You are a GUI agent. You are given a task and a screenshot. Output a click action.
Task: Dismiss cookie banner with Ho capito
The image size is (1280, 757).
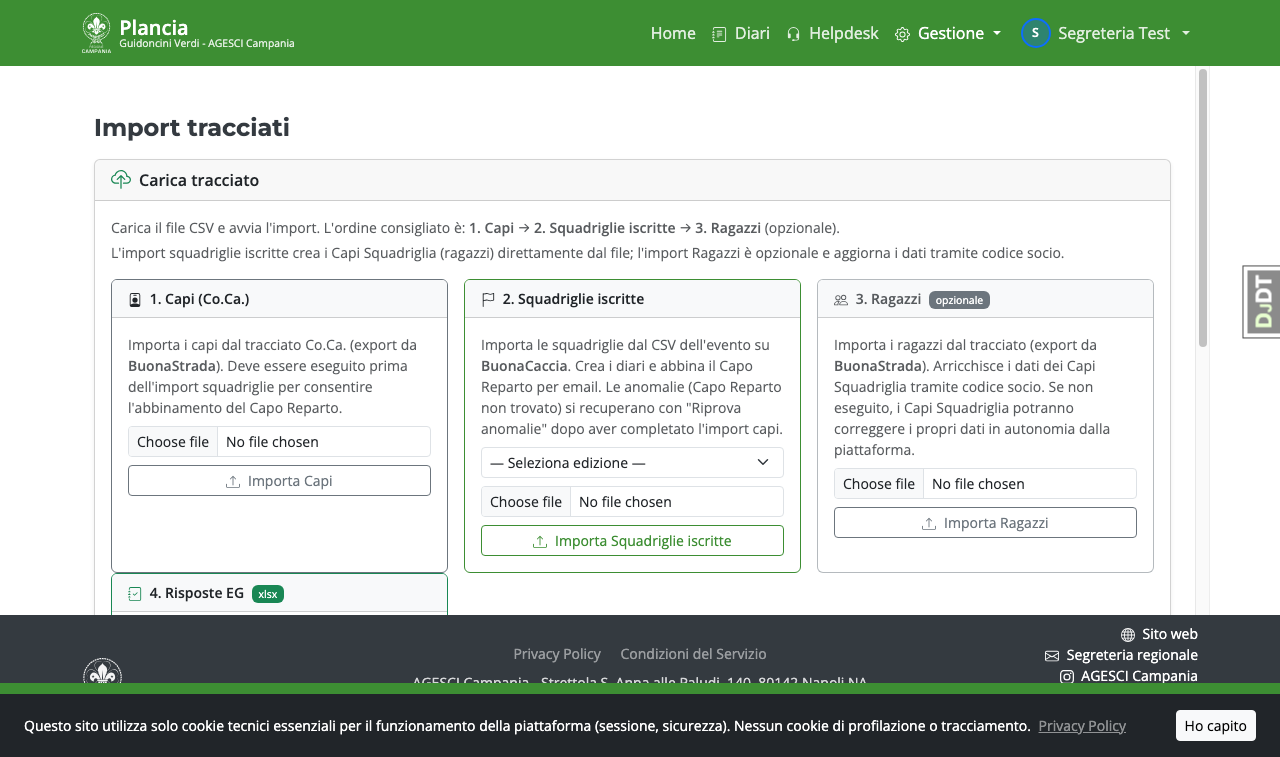click(1215, 726)
